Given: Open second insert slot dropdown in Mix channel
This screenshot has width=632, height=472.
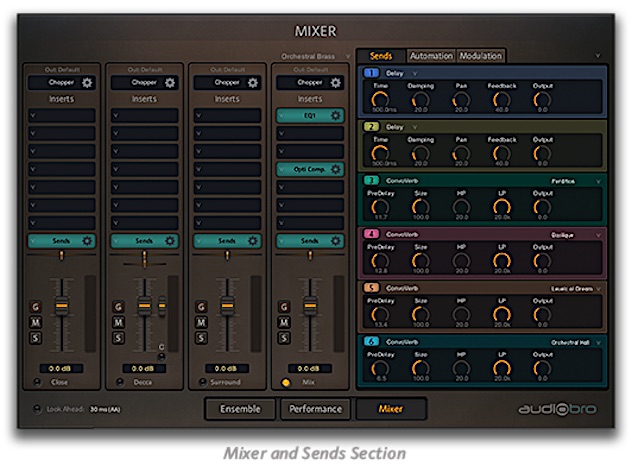Looking at the screenshot, I should tap(281, 133).
